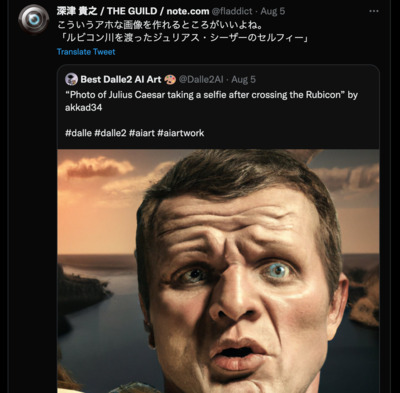
Task: Open the Aug 5 timestamp beside @fladdict
Action: coord(273,11)
